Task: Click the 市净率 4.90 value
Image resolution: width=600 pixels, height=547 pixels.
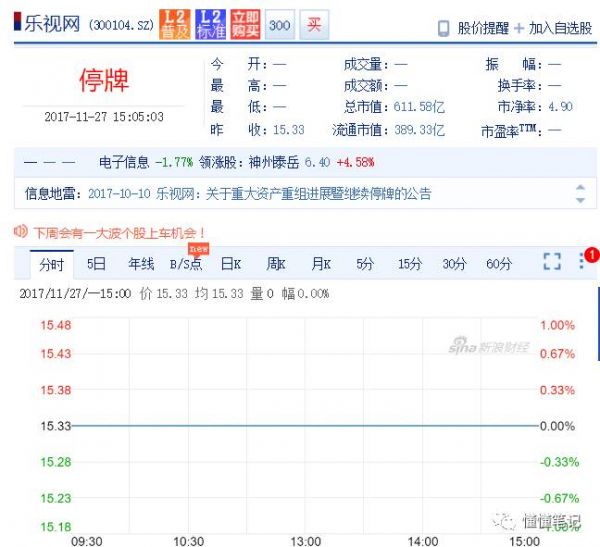Action: [560, 106]
